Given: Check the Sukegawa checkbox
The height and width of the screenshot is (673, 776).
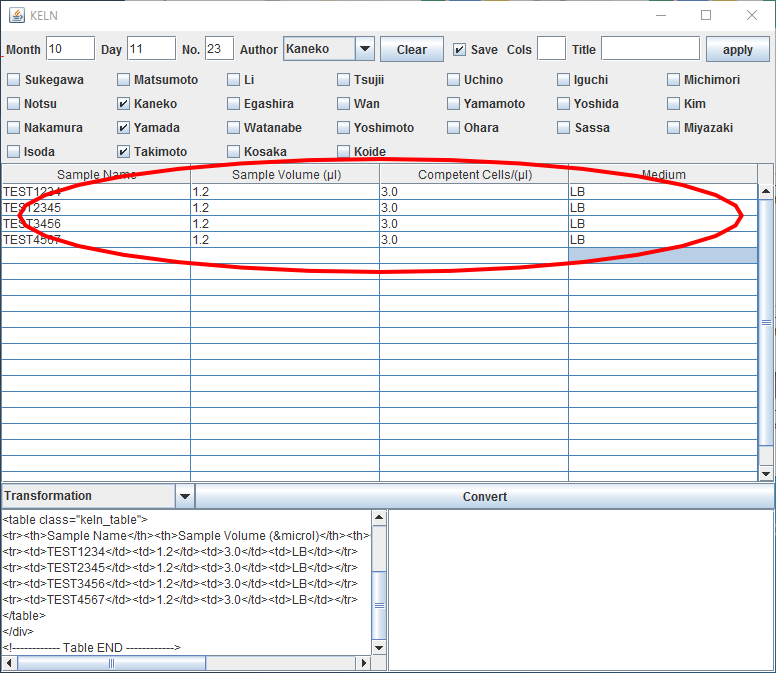Looking at the screenshot, I should [x=14, y=80].
